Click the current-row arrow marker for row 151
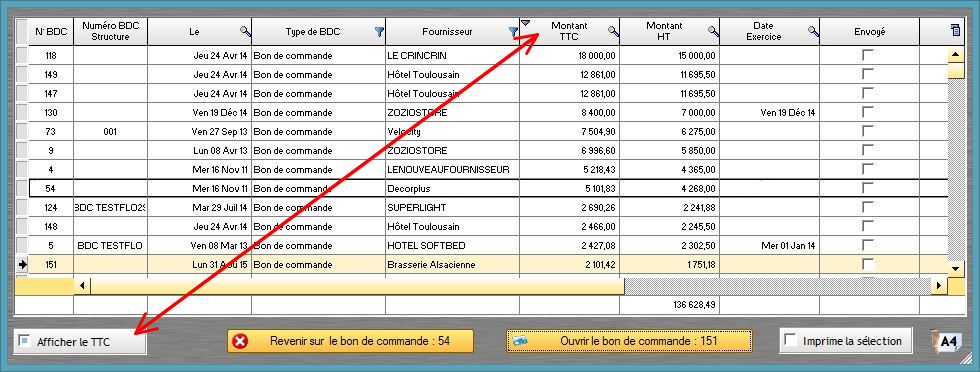This screenshot has width=980, height=372. (22, 264)
